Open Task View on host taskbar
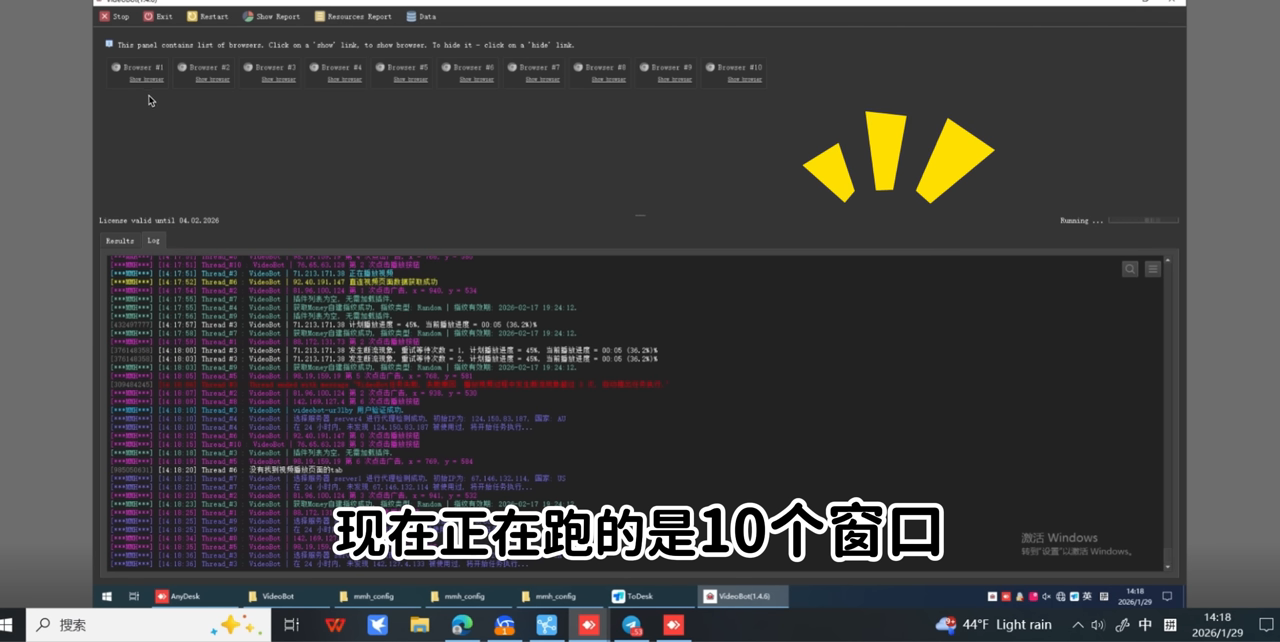The width and height of the screenshot is (1280, 642). pyautogui.click(x=291, y=625)
